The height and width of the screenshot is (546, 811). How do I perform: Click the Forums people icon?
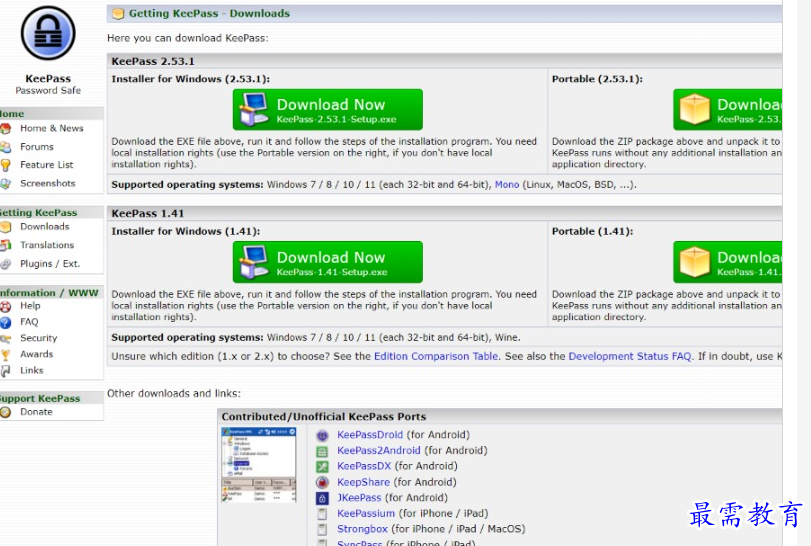tap(6, 147)
